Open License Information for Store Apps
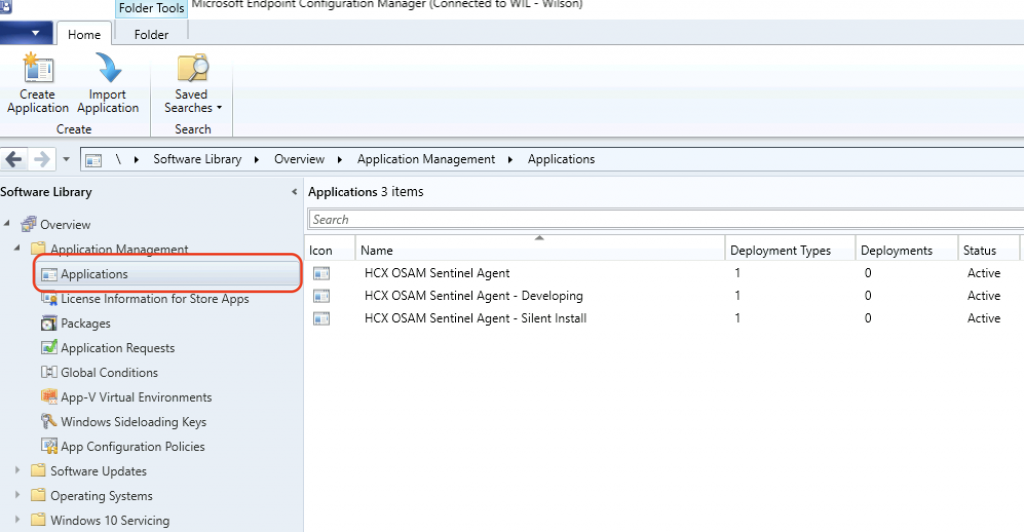The height and width of the screenshot is (532, 1024). coord(155,299)
